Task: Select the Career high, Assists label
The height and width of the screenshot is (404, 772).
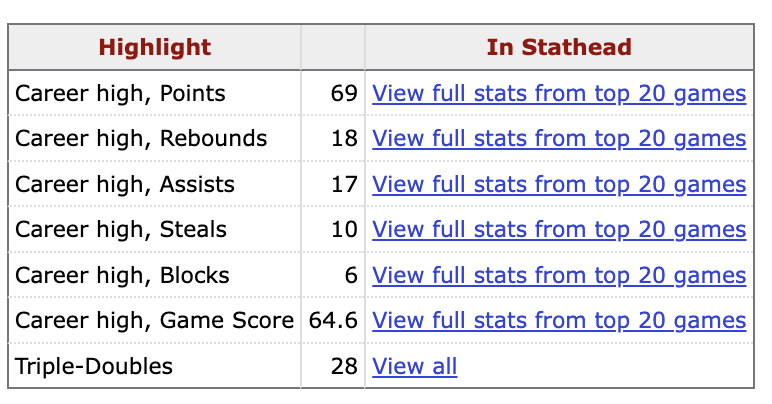Action: pyautogui.click(x=125, y=185)
